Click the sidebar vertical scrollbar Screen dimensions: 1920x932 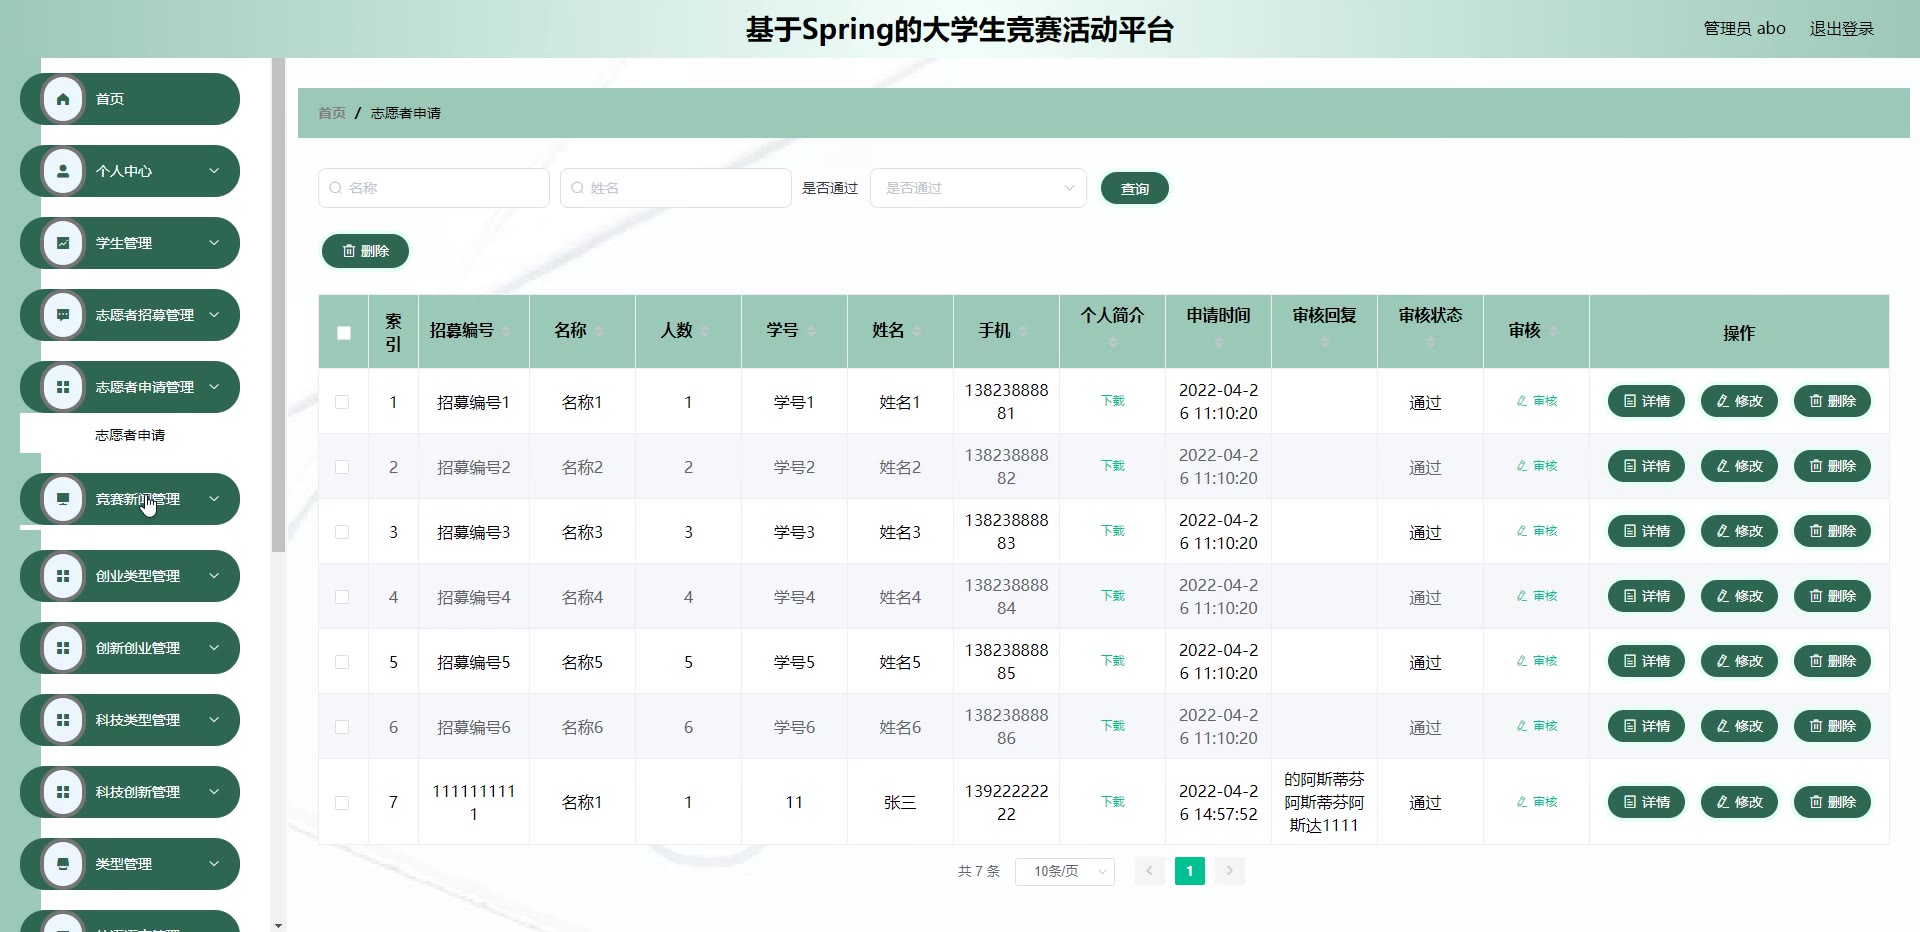tap(278, 305)
